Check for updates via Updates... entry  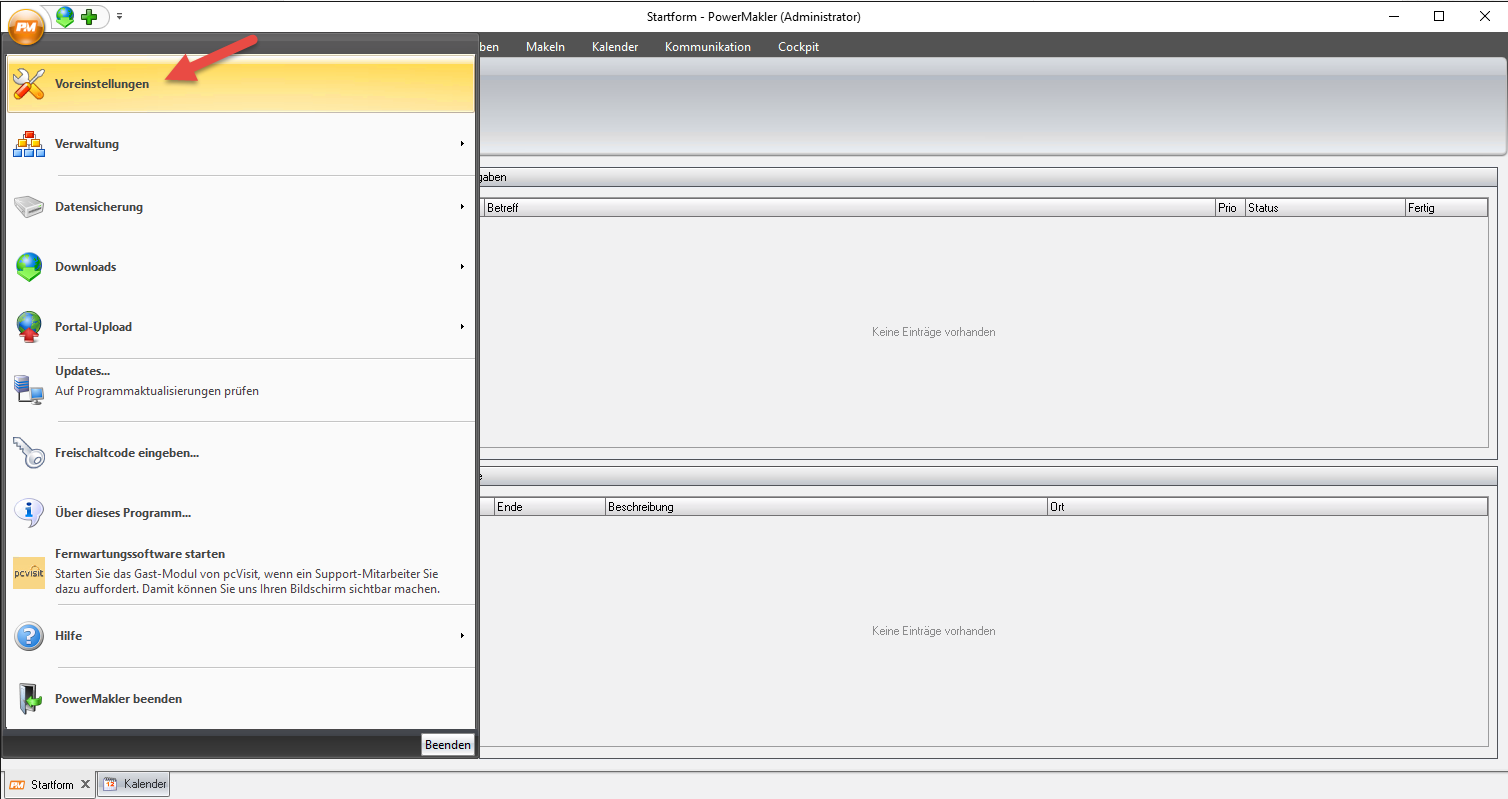click(240, 389)
